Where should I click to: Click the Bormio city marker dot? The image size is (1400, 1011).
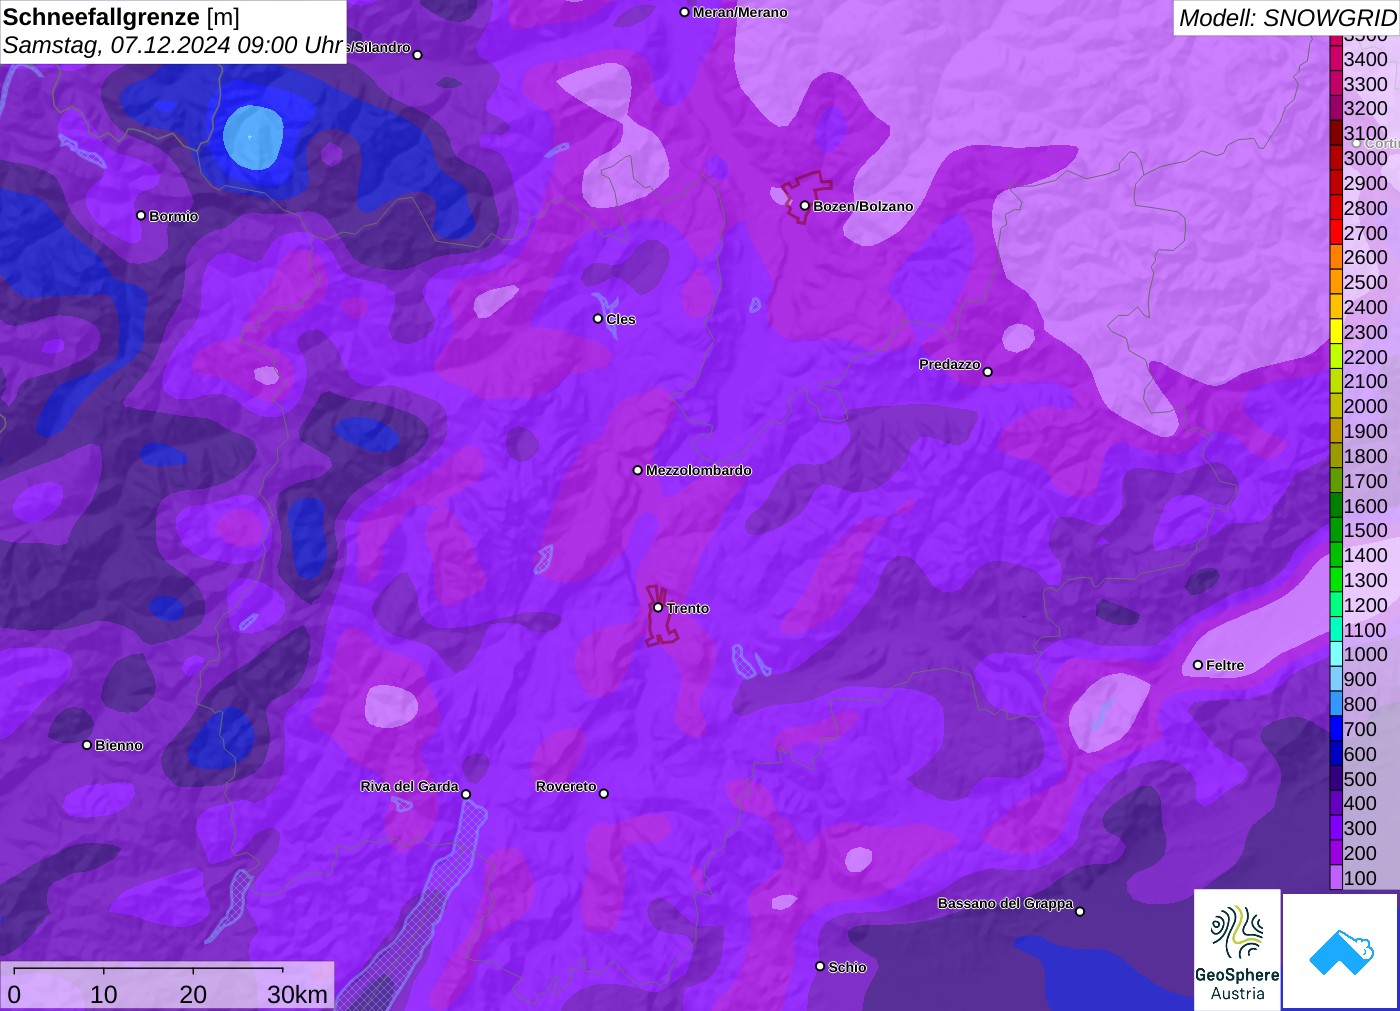141,215
